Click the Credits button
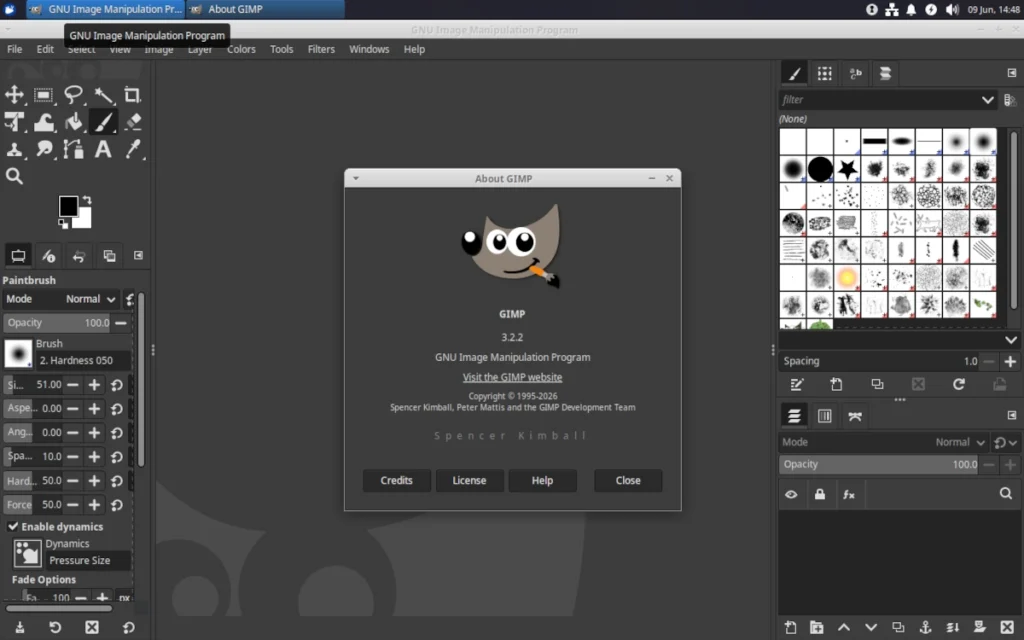The width and height of the screenshot is (1024, 640). pyautogui.click(x=396, y=481)
